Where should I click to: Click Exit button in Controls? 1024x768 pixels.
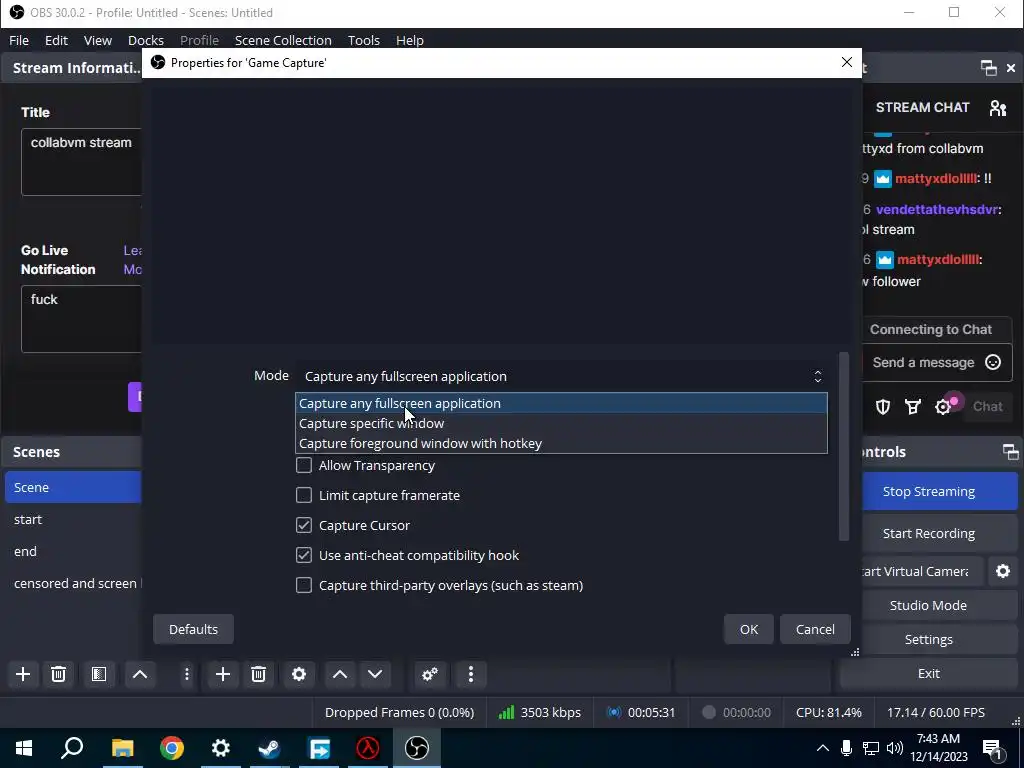click(929, 673)
